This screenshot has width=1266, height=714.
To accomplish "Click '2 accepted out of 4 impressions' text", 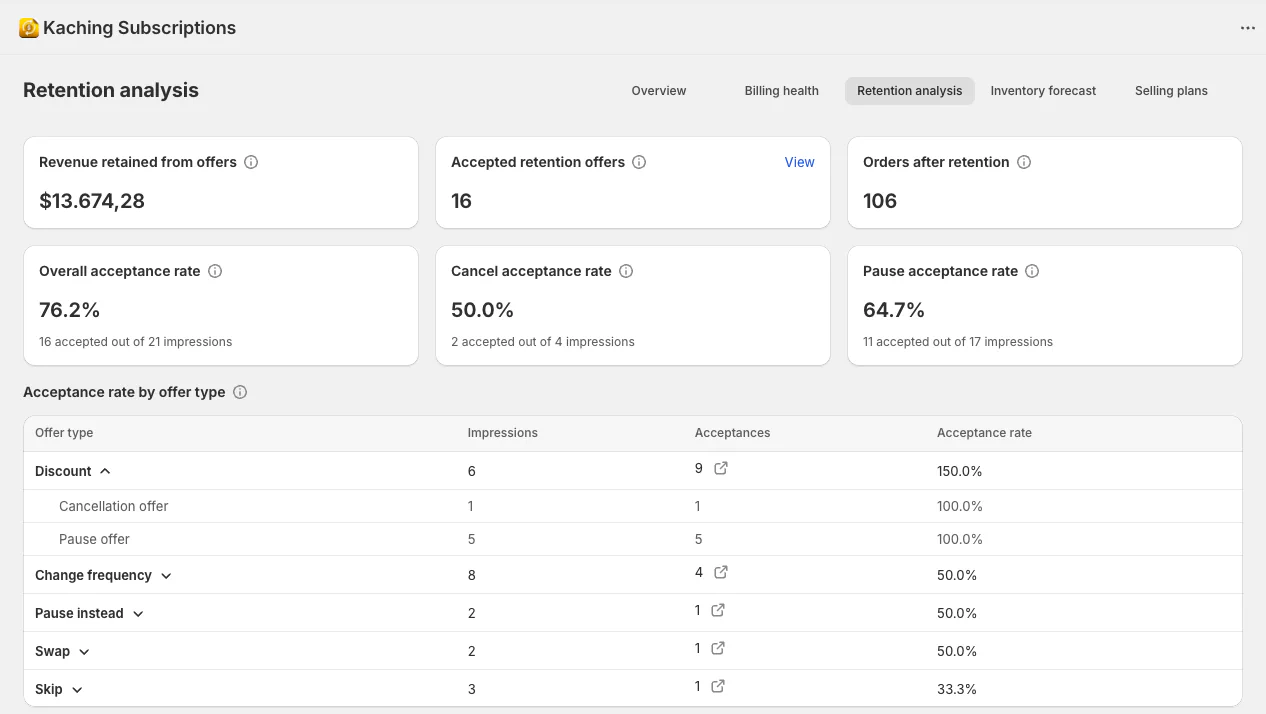I will [x=543, y=342].
